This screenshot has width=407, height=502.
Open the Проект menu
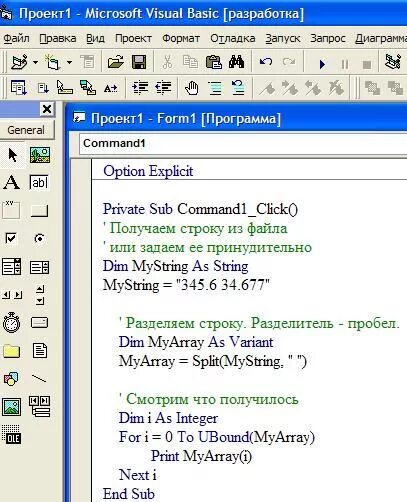pos(133,39)
